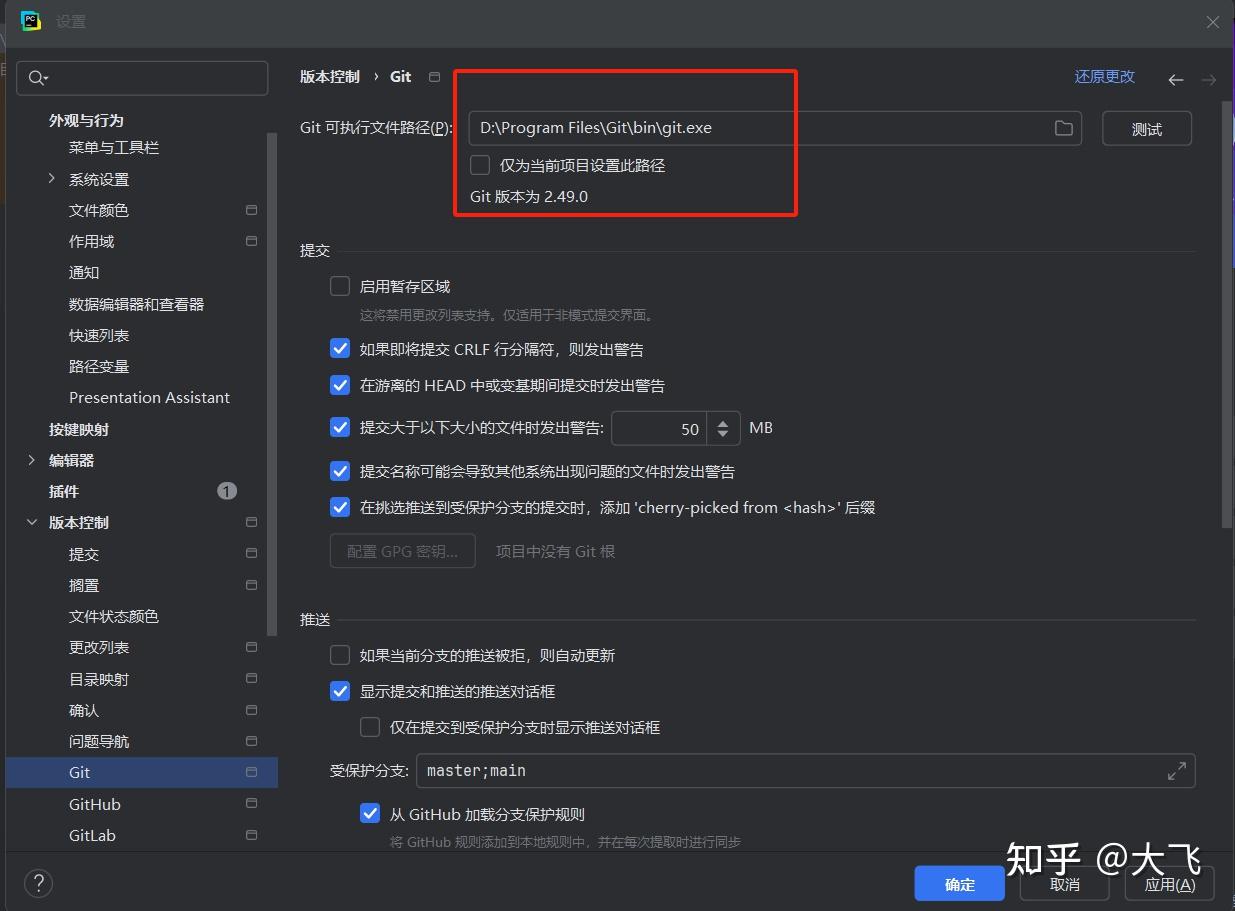Click the help question mark icon
This screenshot has width=1235, height=911.
[38, 883]
